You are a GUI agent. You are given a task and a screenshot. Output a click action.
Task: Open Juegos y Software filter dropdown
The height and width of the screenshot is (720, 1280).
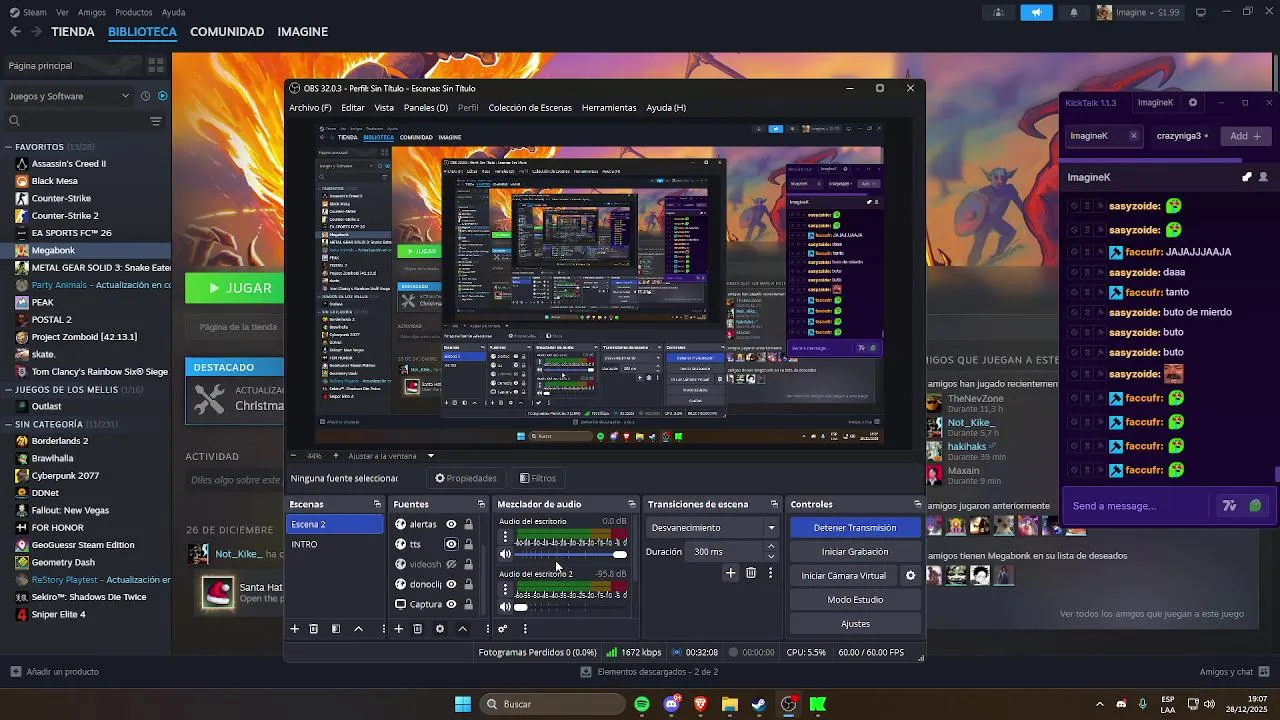click(x=68, y=96)
